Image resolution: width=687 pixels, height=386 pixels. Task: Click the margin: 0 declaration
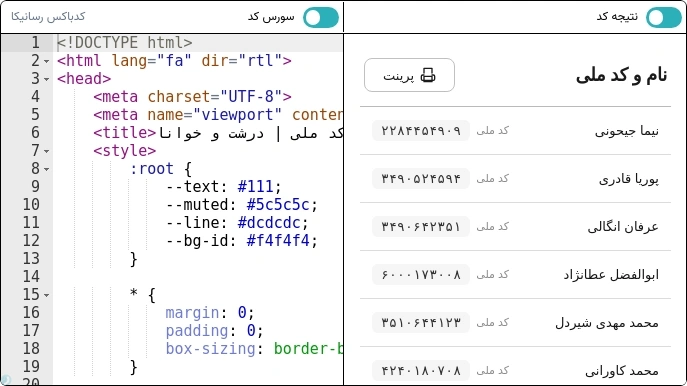click(210, 313)
